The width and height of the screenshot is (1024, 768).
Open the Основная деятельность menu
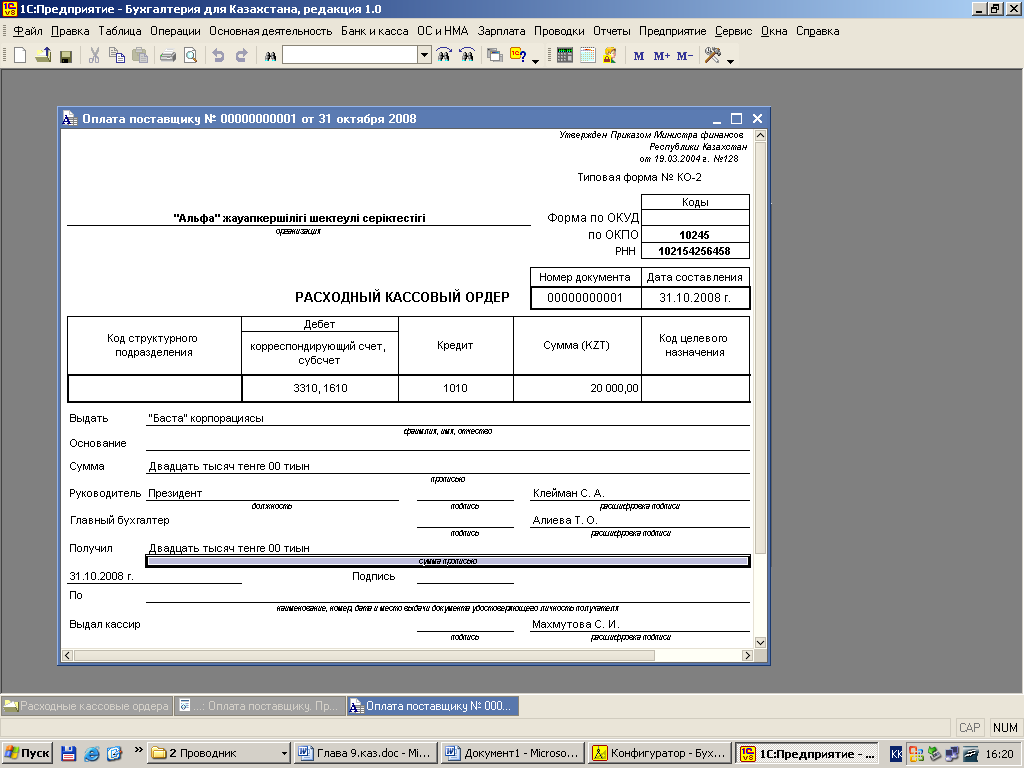pyautogui.click(x=270, y=31)
